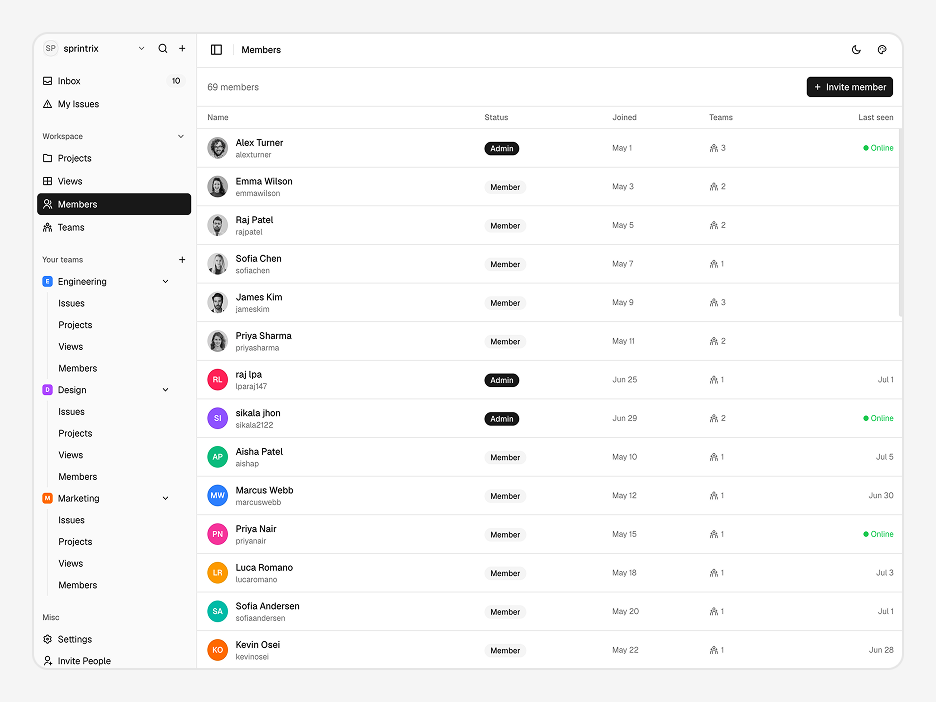This screenshot has width=936, height=702.
Task: Click the lucaromano username text
Action: pos(256,580)
